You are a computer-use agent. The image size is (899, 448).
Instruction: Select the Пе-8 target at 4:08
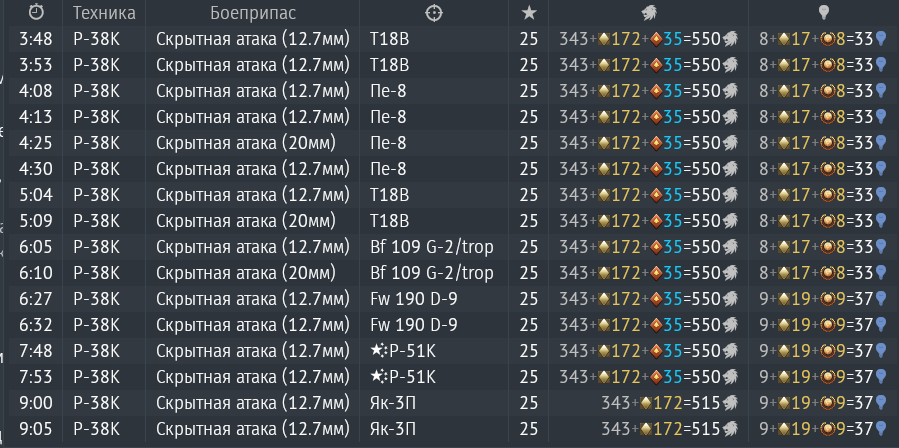[388, 91]
